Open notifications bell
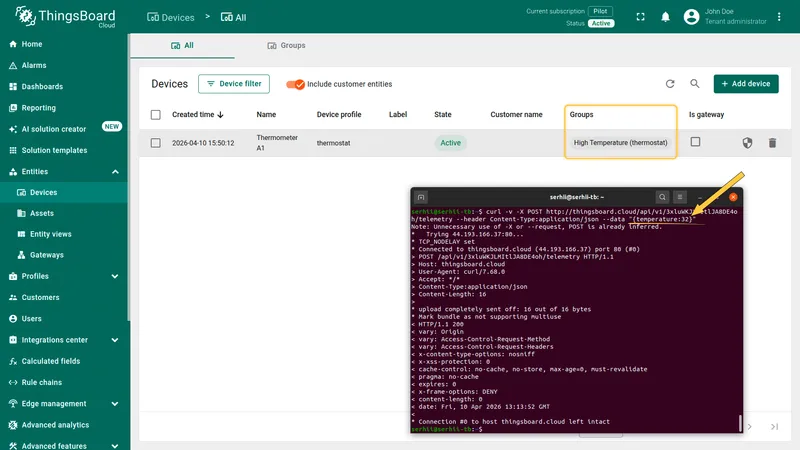800x450 pixels. [665, 17]
